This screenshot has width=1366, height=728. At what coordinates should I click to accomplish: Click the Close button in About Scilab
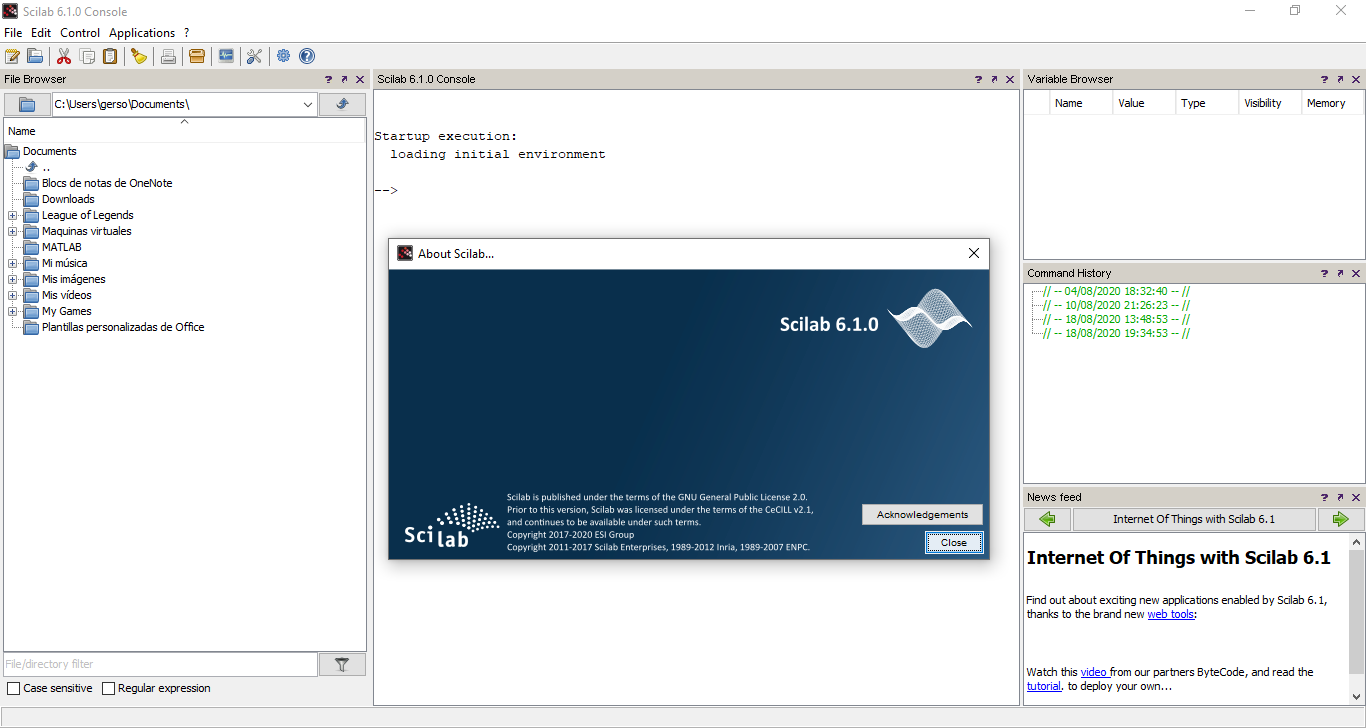[954, 542]
